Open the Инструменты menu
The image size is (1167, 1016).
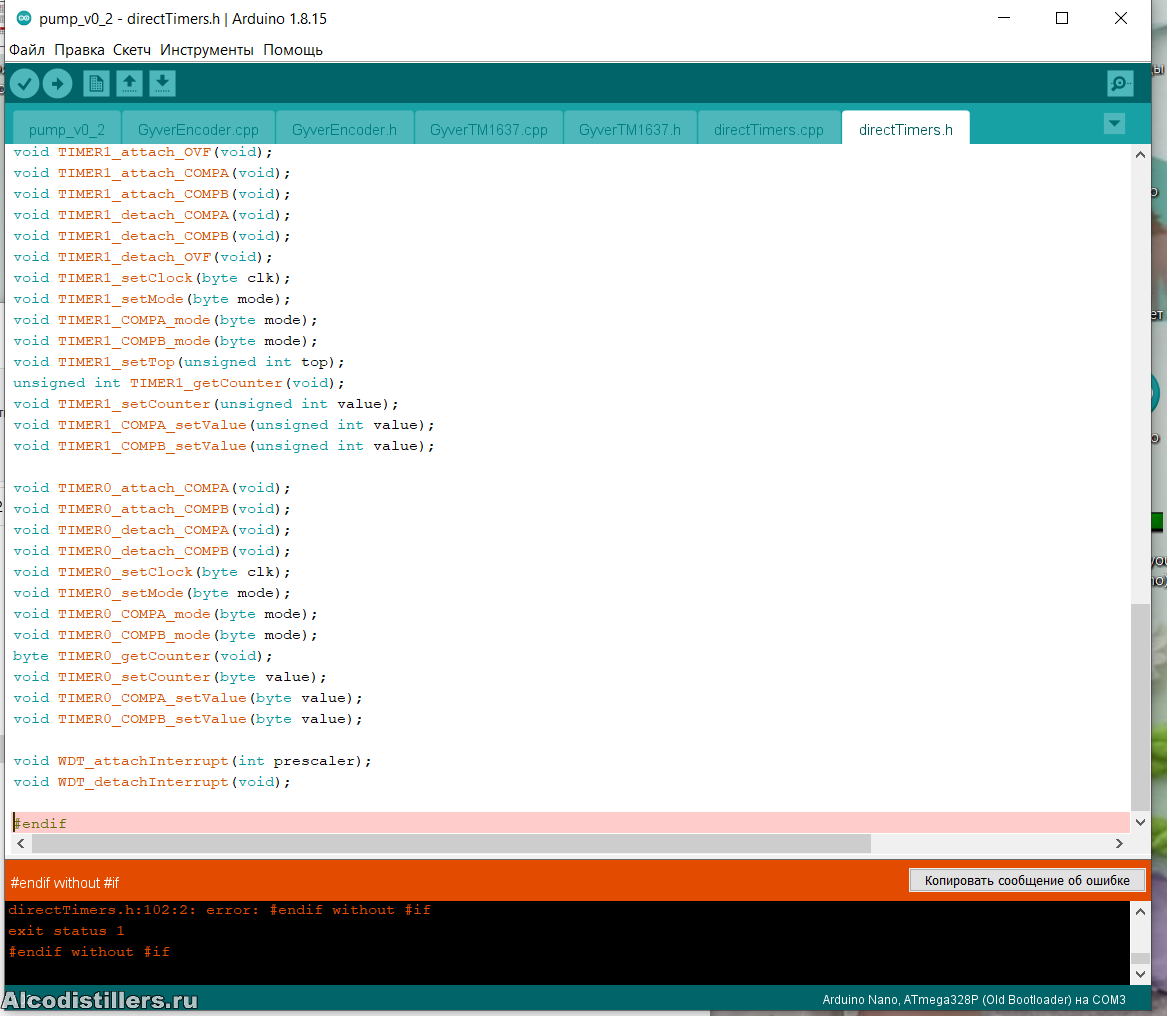207,50
